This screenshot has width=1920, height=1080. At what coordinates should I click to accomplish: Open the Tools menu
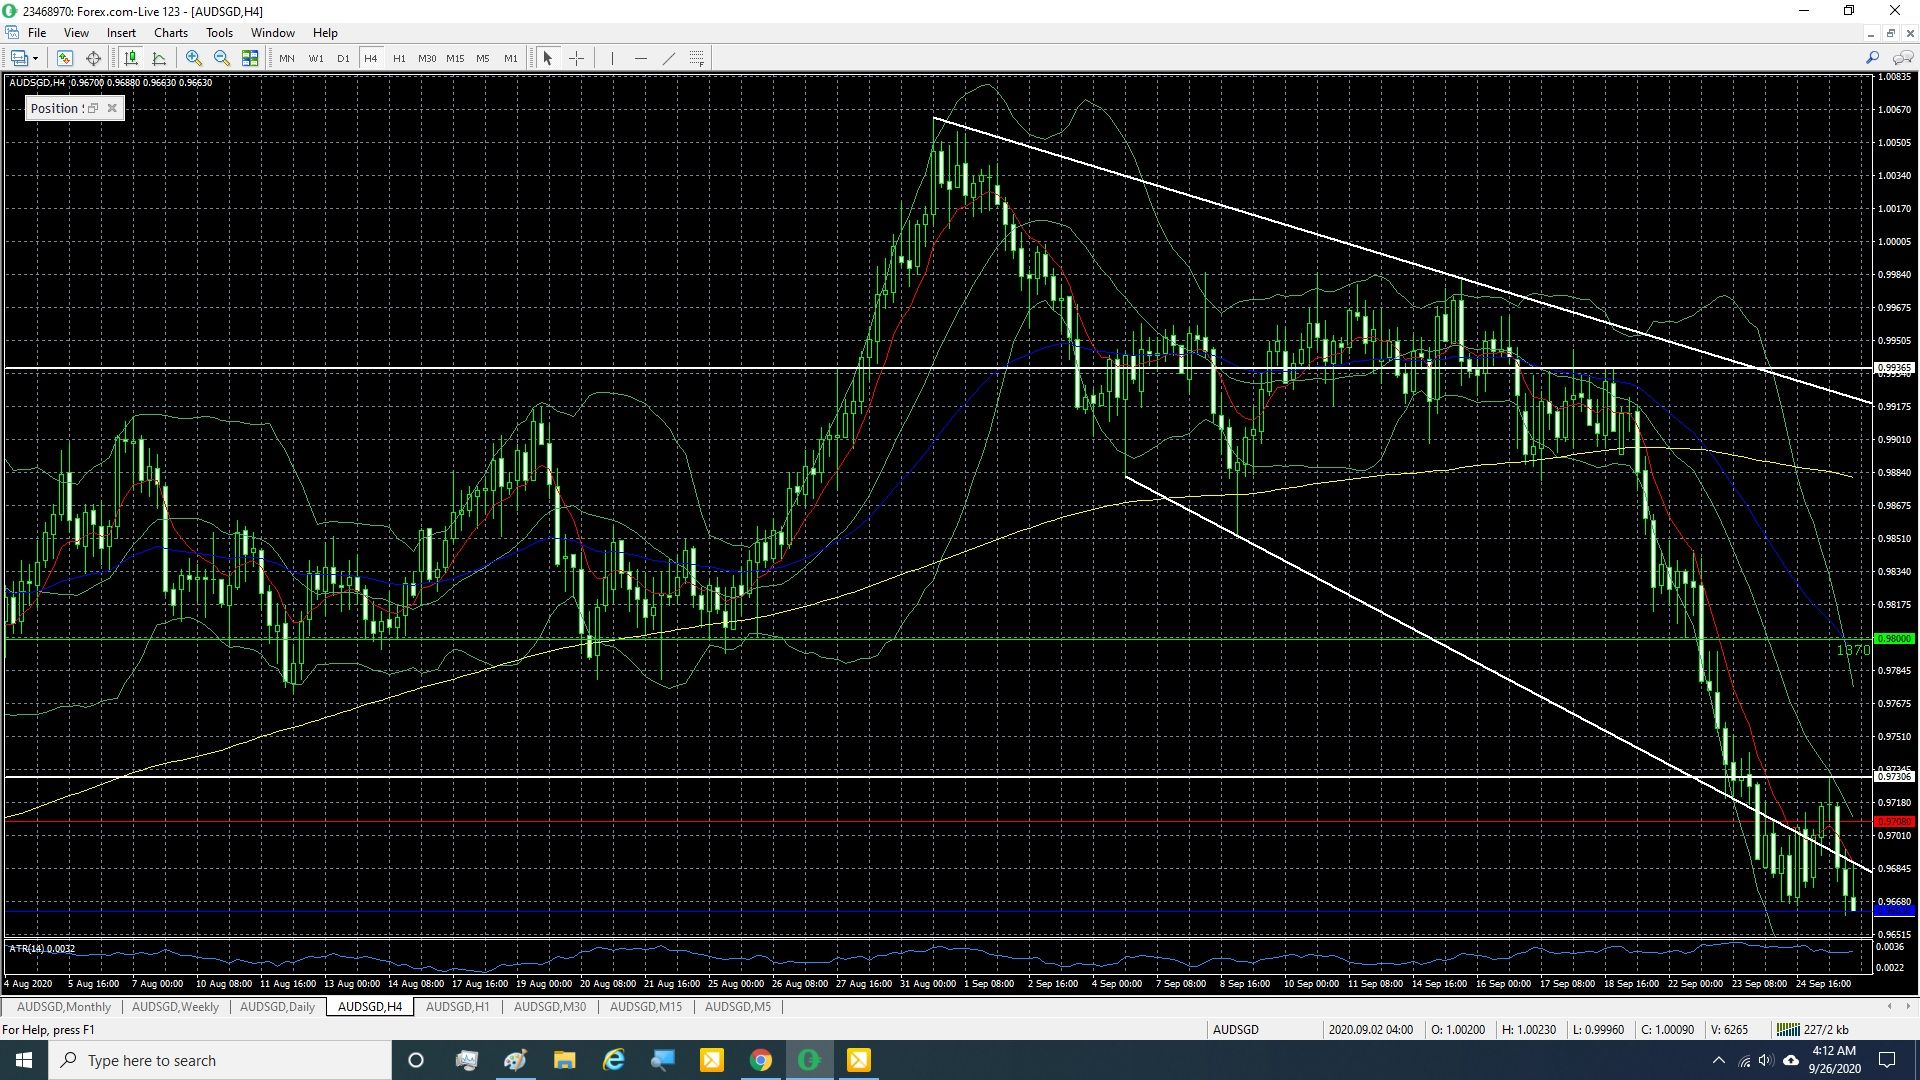pos(219,32)
